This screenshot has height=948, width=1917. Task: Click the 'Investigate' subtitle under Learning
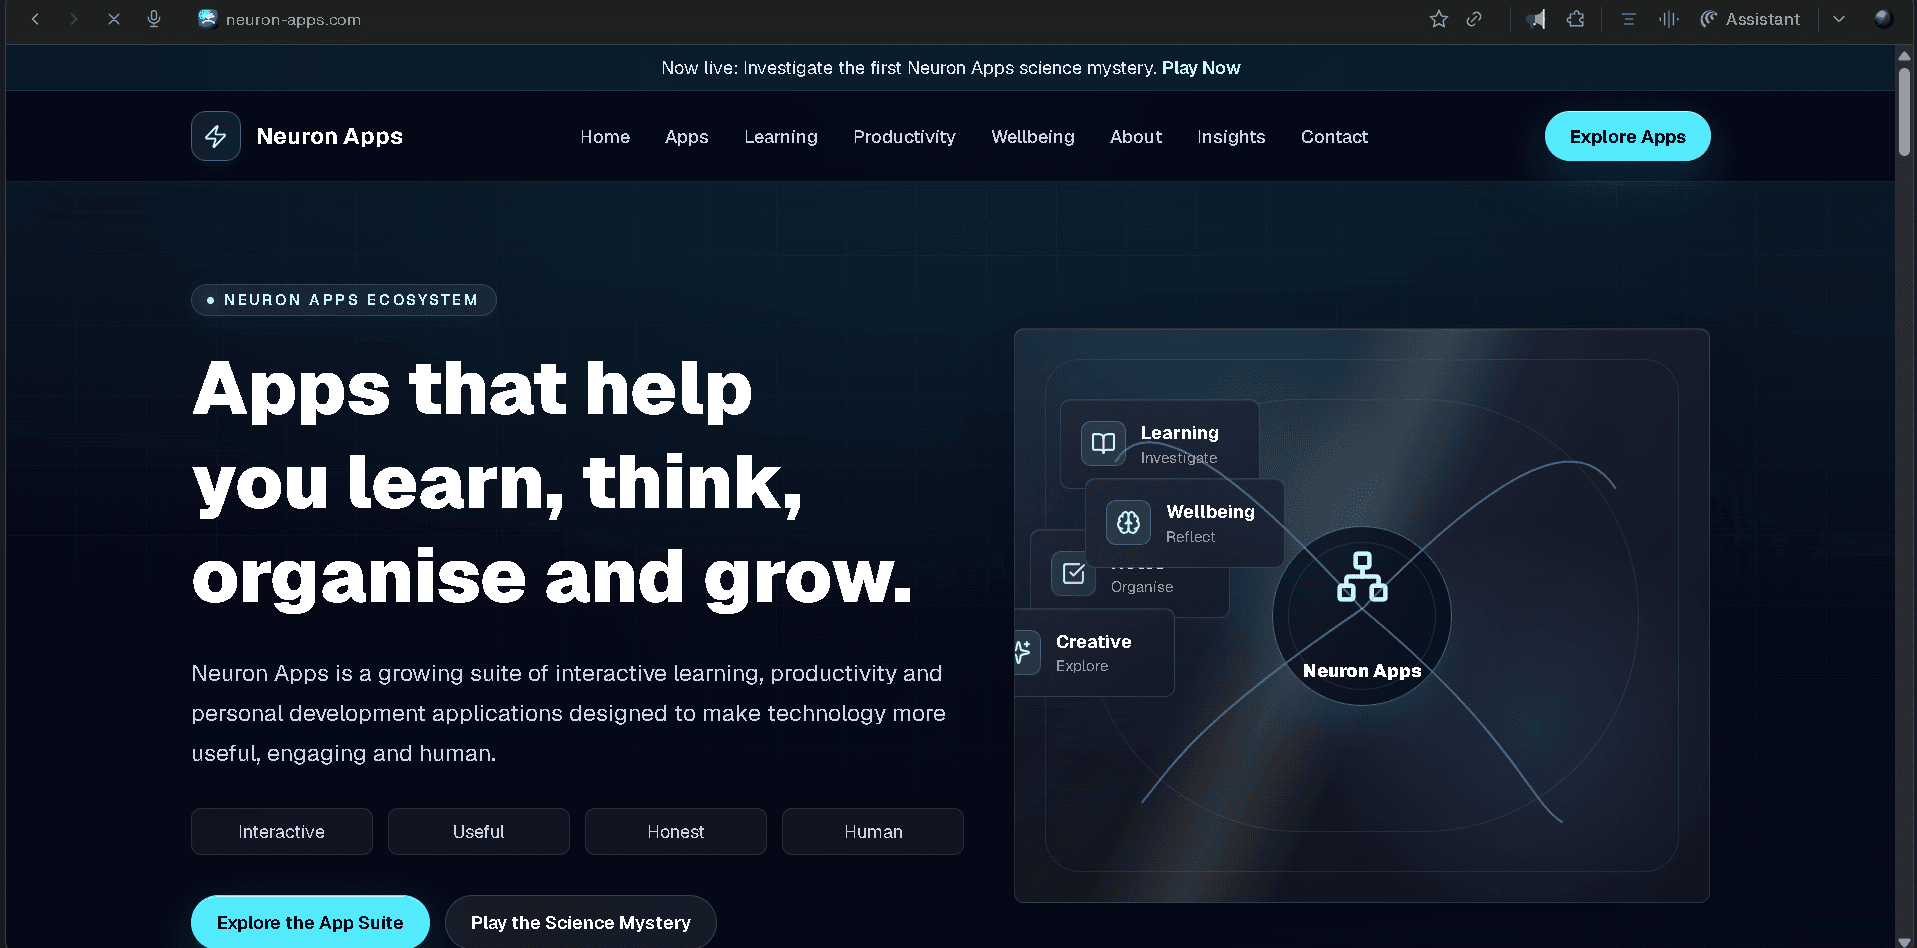[1179, 458]
